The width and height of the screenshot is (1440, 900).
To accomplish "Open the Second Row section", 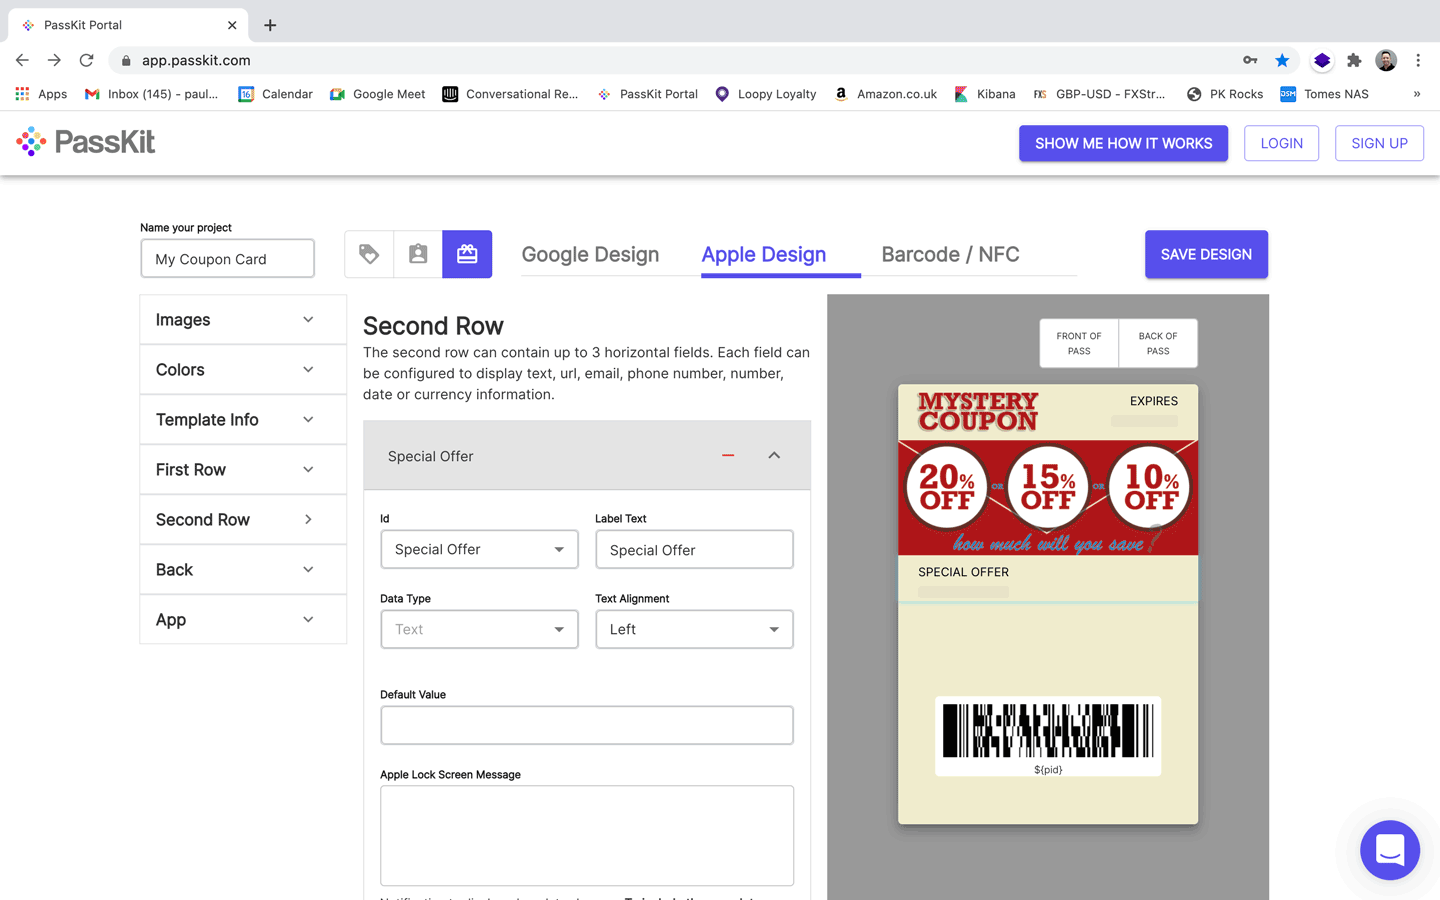I will coord(243,520).
